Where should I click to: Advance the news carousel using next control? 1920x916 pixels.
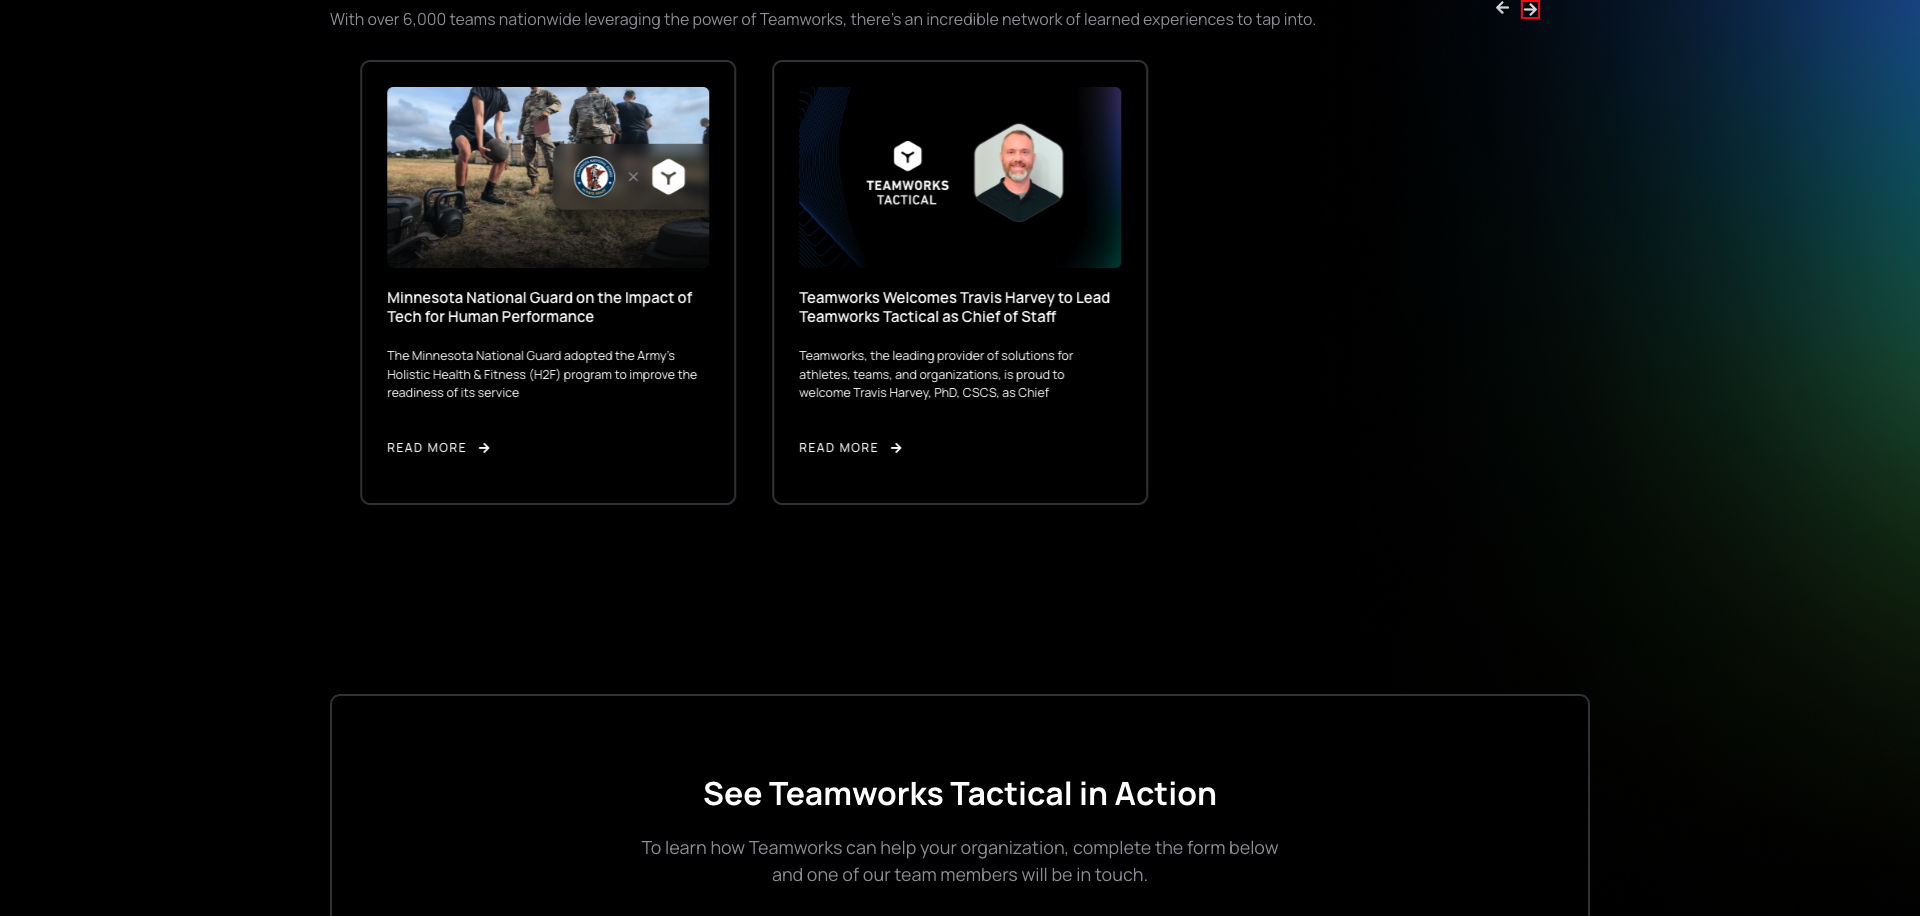click(x=1530, y=9)
